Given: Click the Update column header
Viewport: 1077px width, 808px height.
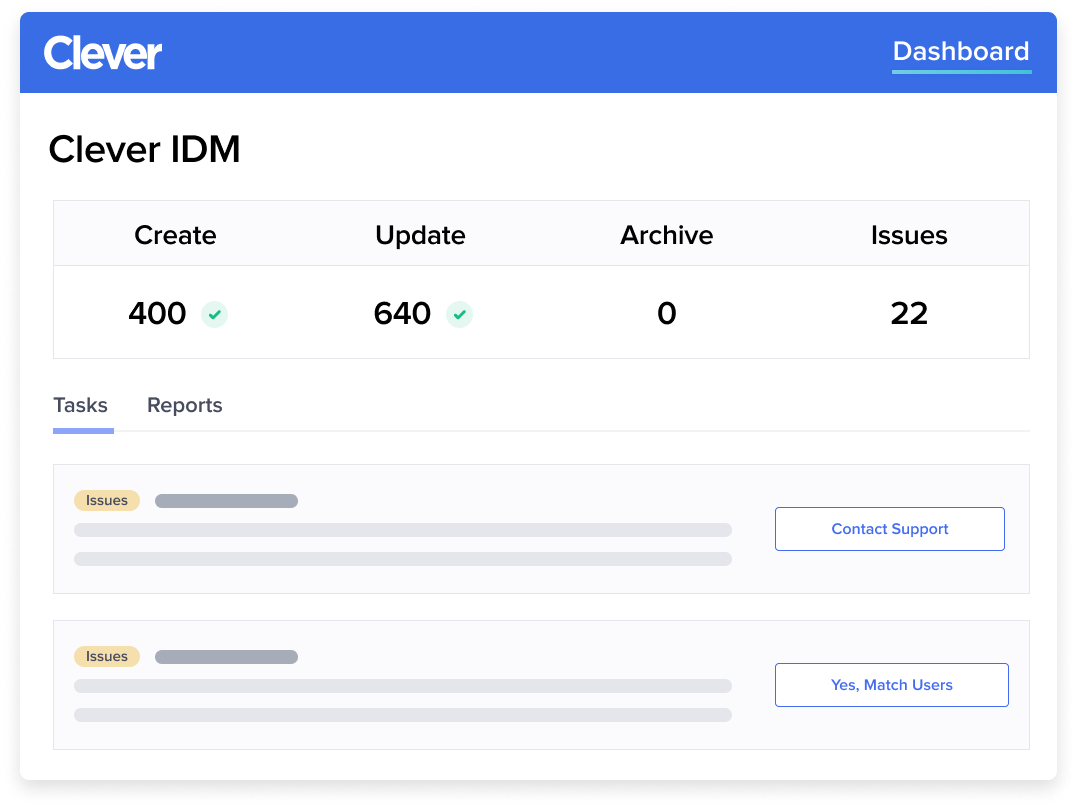Looking at the screenshot, I should 420,235.
